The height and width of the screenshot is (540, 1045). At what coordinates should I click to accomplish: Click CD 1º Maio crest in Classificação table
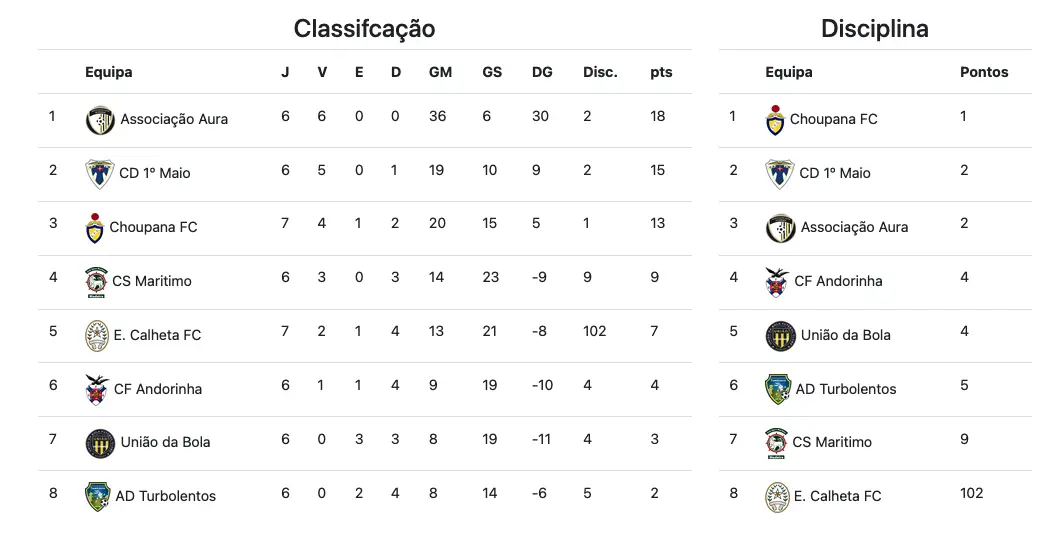click(x=99, y=174)
